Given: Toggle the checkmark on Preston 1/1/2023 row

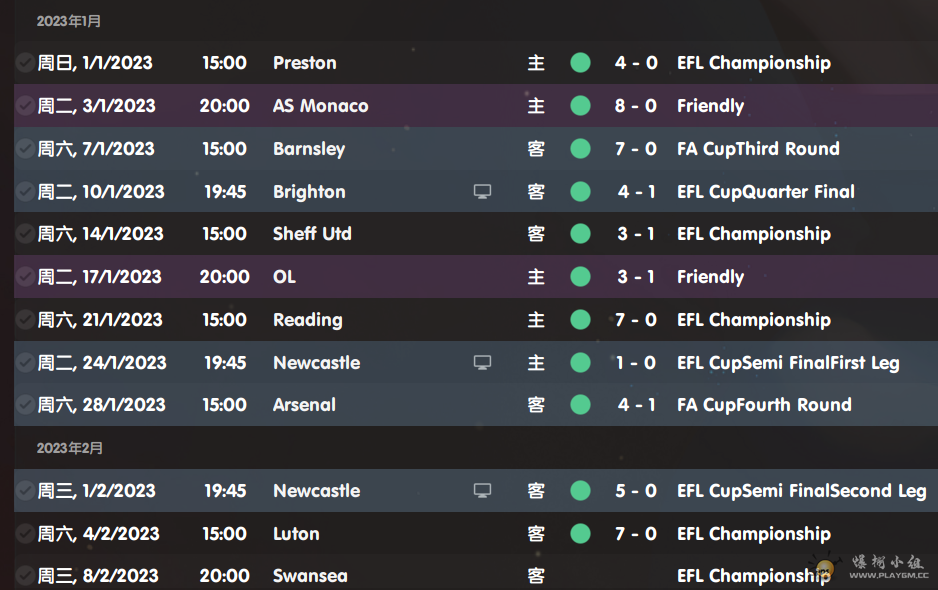Looking at the screenshot, I should [25, 63].
